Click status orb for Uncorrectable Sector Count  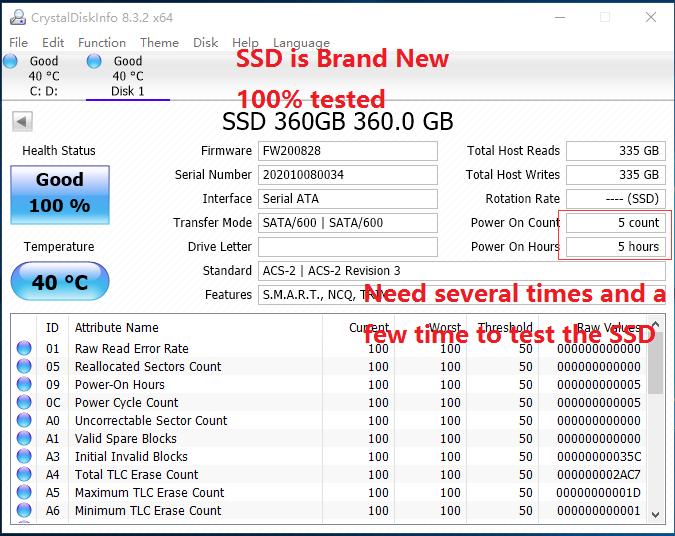pos(24,420)
